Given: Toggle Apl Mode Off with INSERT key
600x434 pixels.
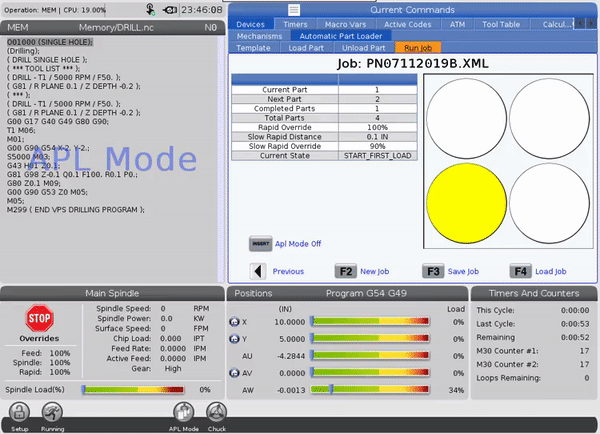Looking at the screenshot, I should 260,243.
